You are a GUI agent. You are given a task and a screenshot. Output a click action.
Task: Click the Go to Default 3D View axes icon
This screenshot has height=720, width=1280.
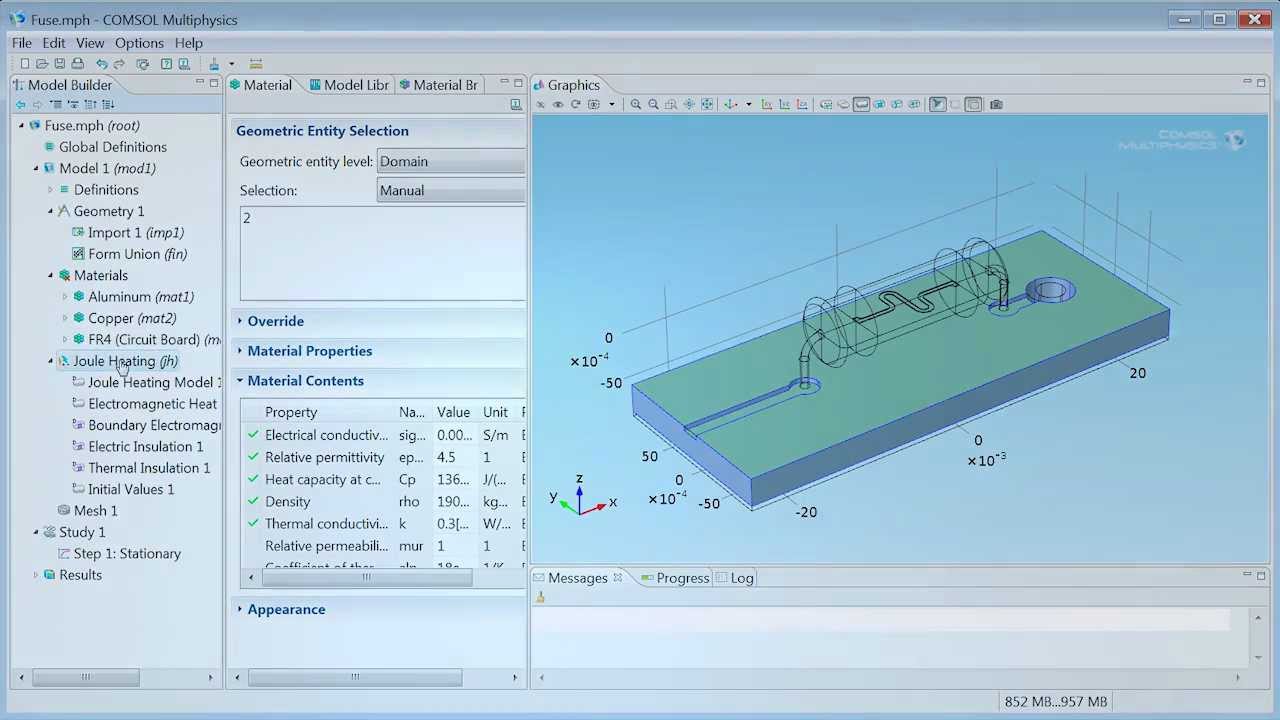(x=730, y=104)
